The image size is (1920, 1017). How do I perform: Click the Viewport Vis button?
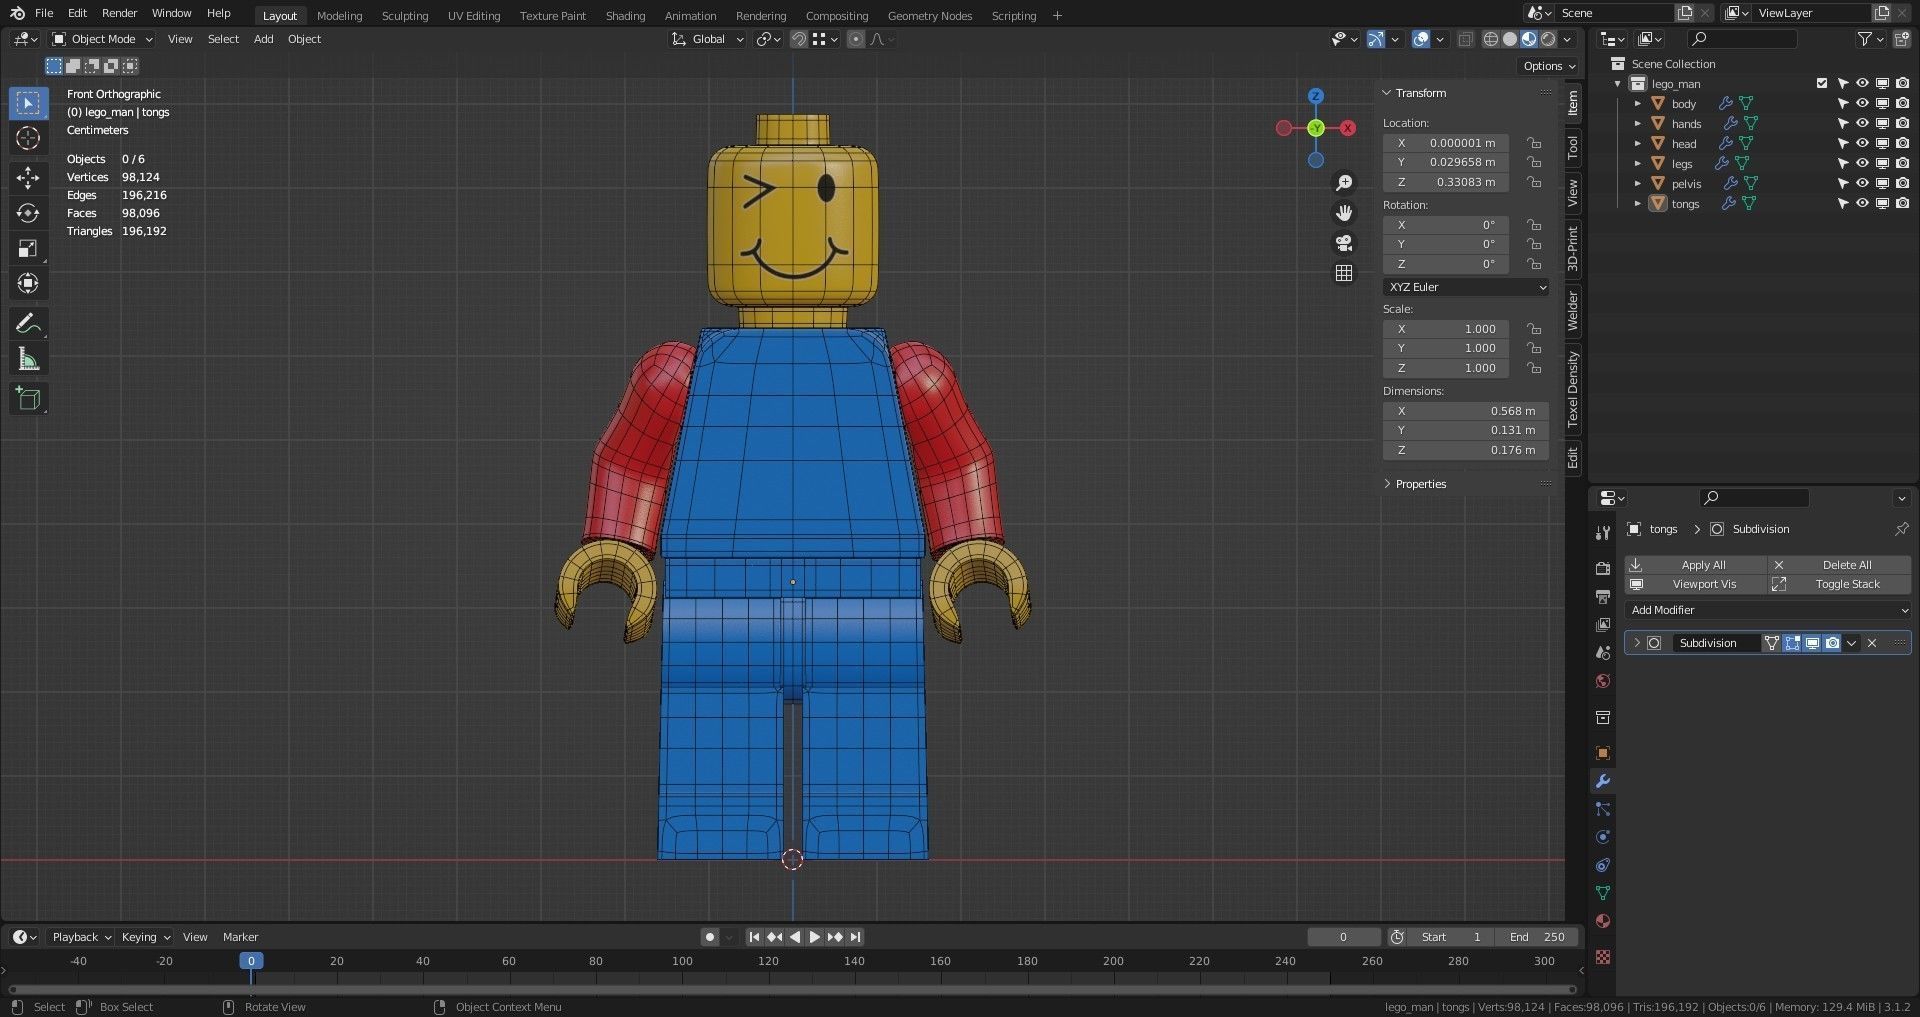pos(1695,584)
